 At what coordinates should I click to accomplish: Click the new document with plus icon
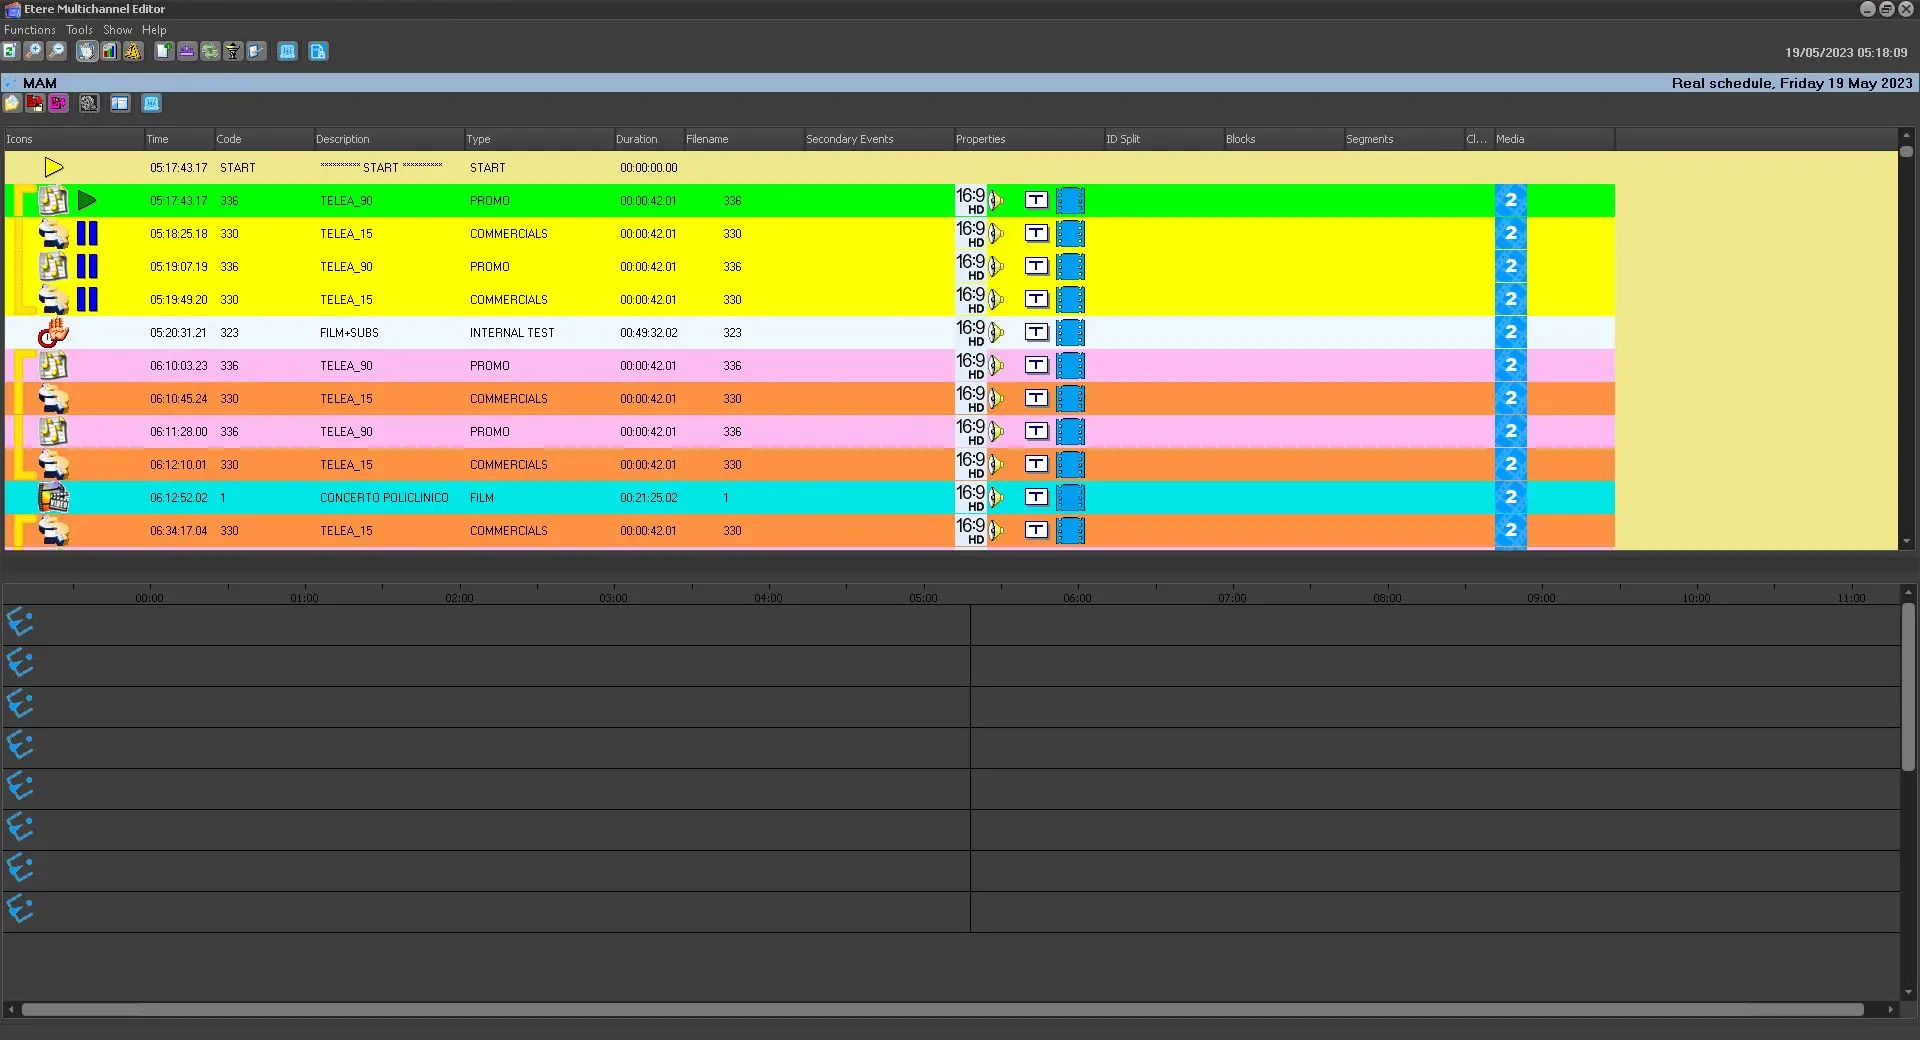click(x=163, y=51)
